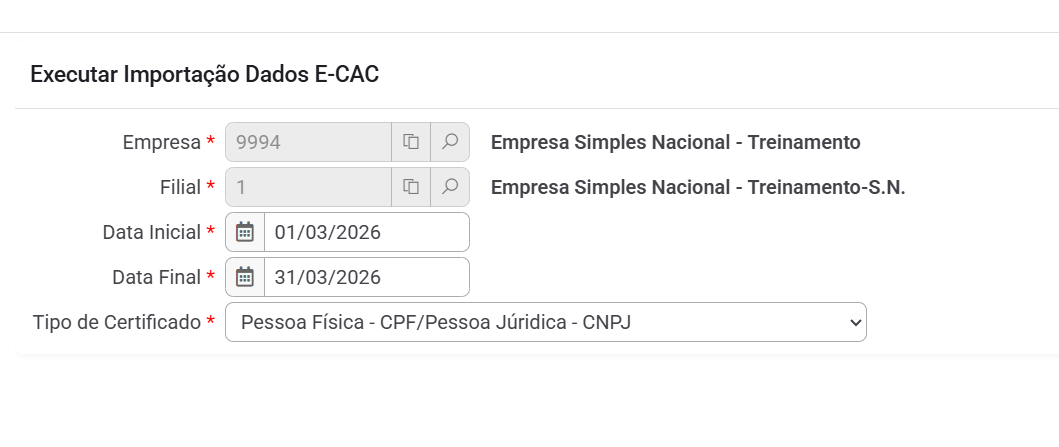Focus the Data Final date field 31/03/2026
The height and width of the screenshot is (447, 1059).
click(x=366, y=277)
